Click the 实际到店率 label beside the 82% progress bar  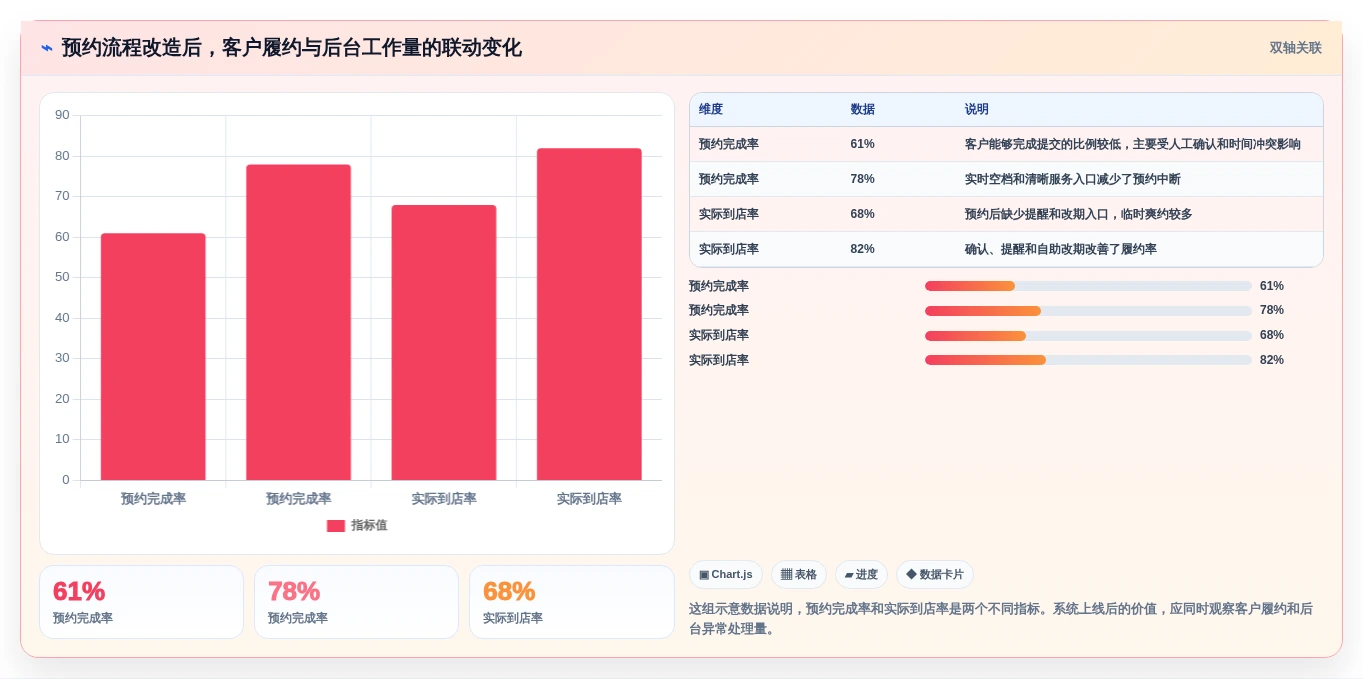[x=719, y=360]
